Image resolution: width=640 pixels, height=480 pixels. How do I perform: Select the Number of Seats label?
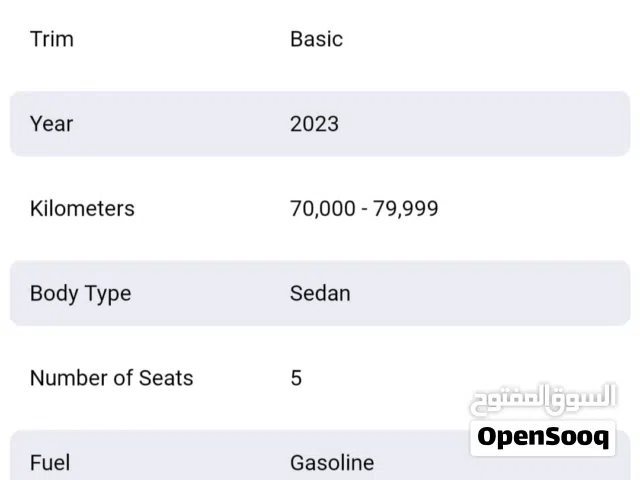point(111,378)
